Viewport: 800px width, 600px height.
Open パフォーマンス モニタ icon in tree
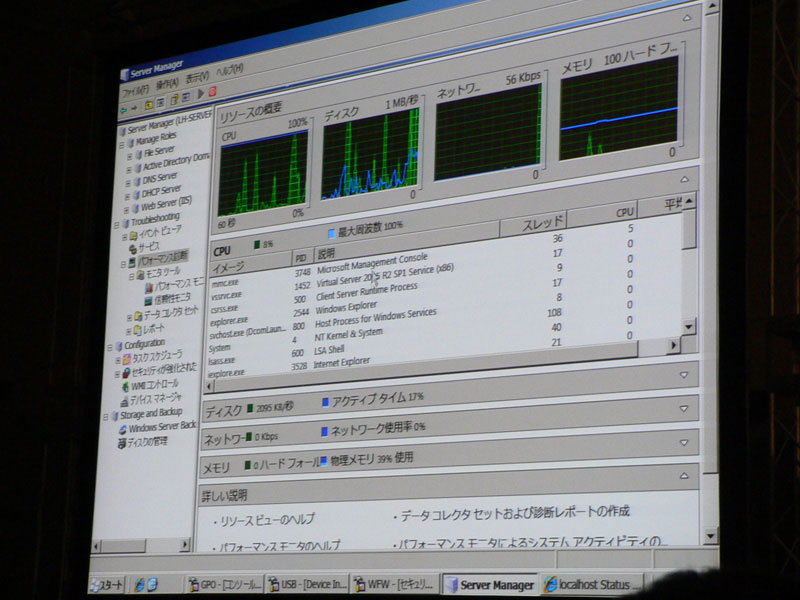click(148, 288)
